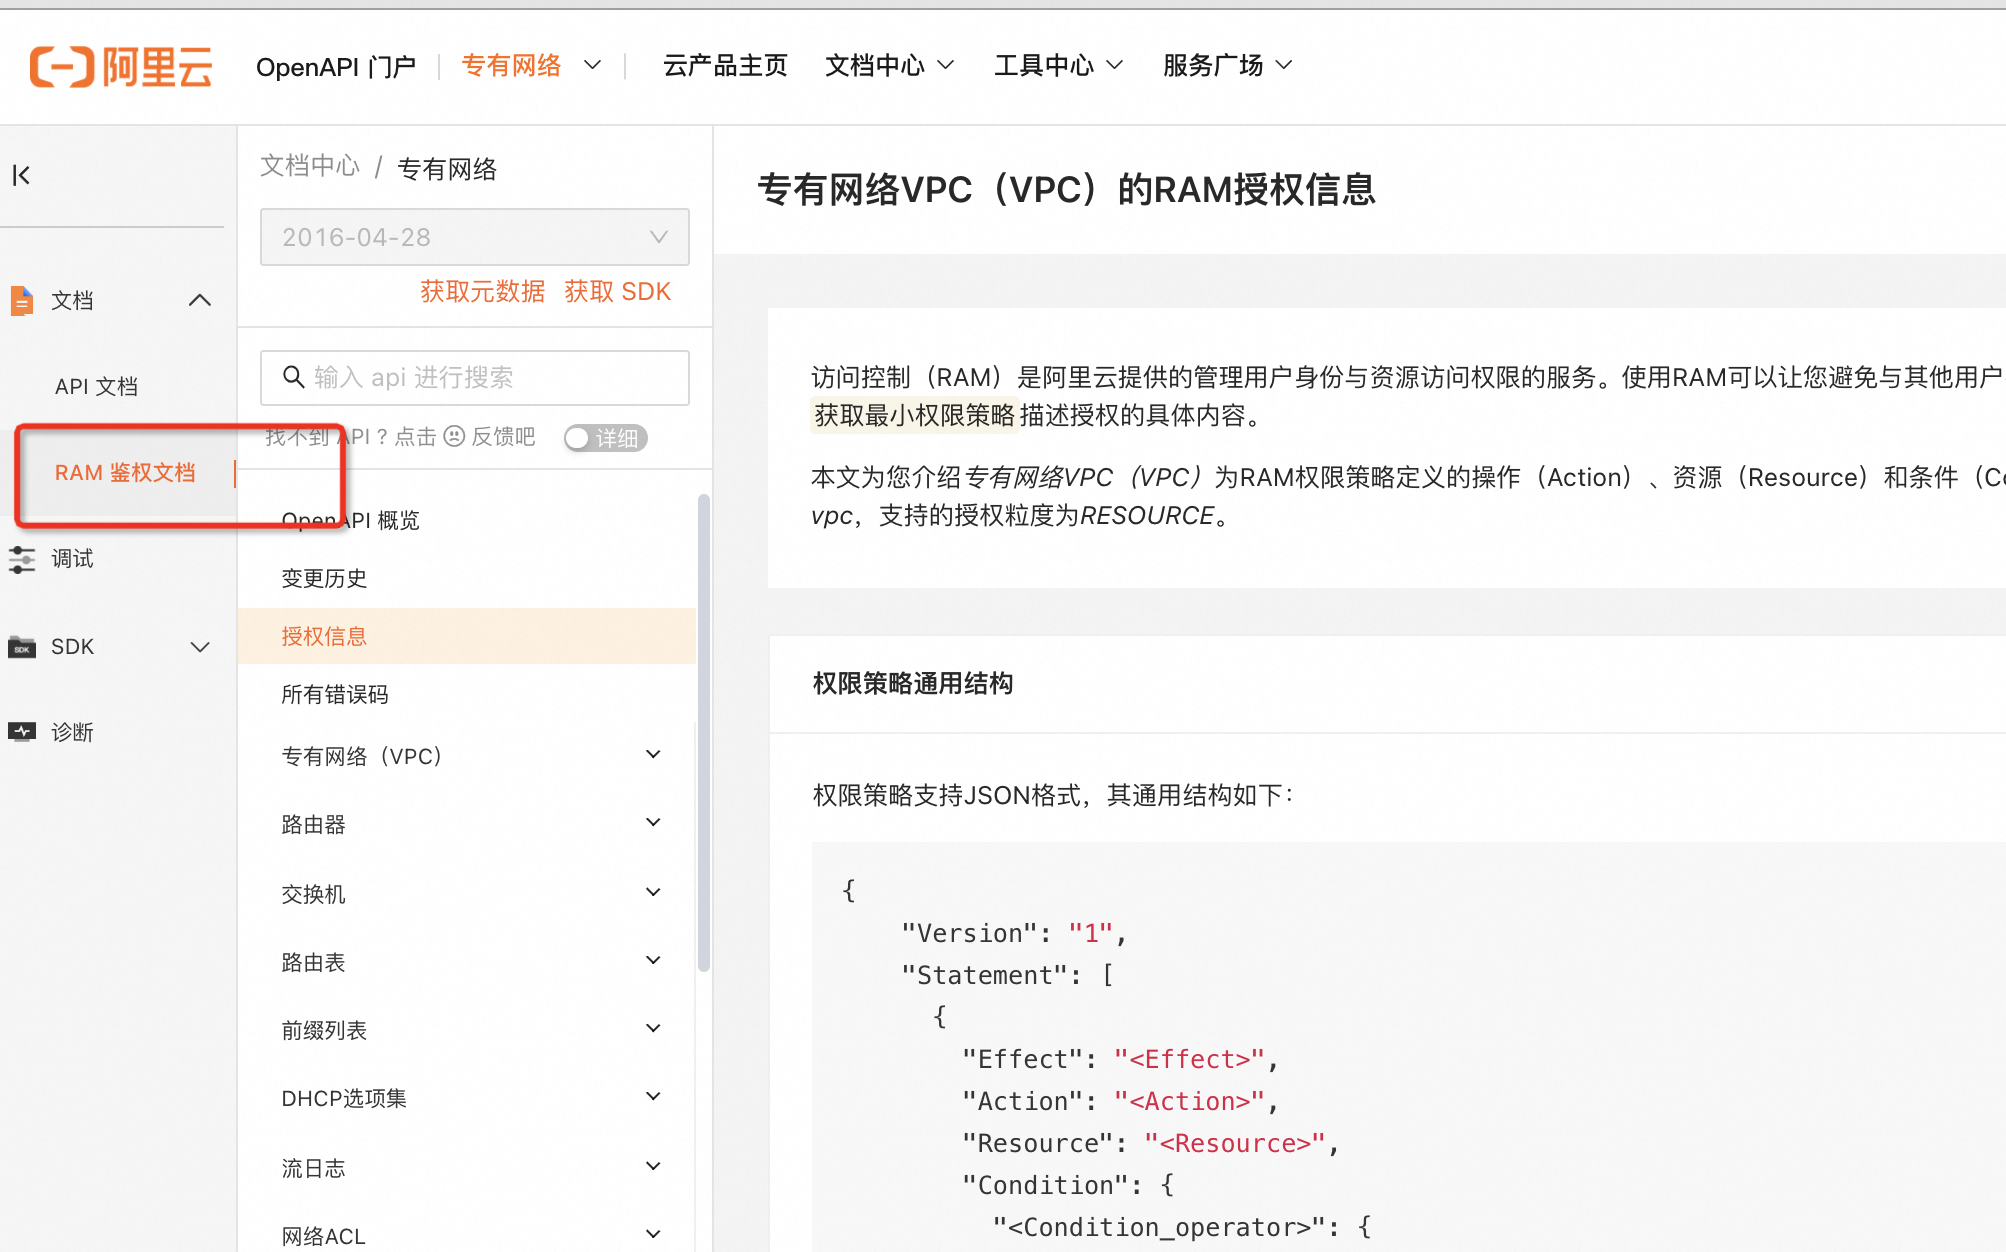Toggle the 详细 switch
This screenshot has height=1252, width=2006.
pos(605,438)
